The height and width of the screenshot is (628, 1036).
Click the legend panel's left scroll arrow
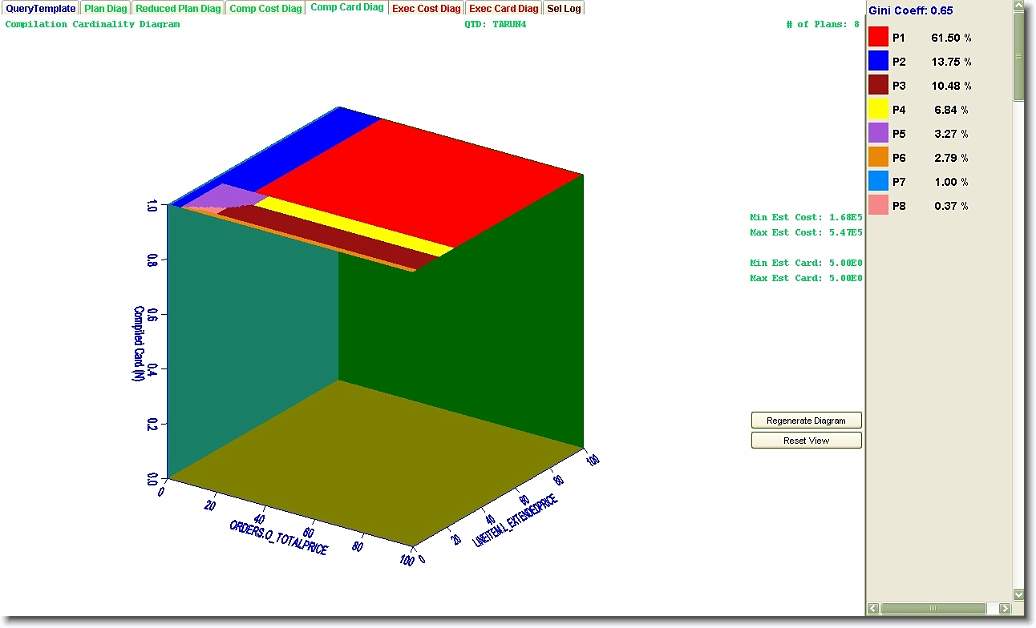pos(873,608)
